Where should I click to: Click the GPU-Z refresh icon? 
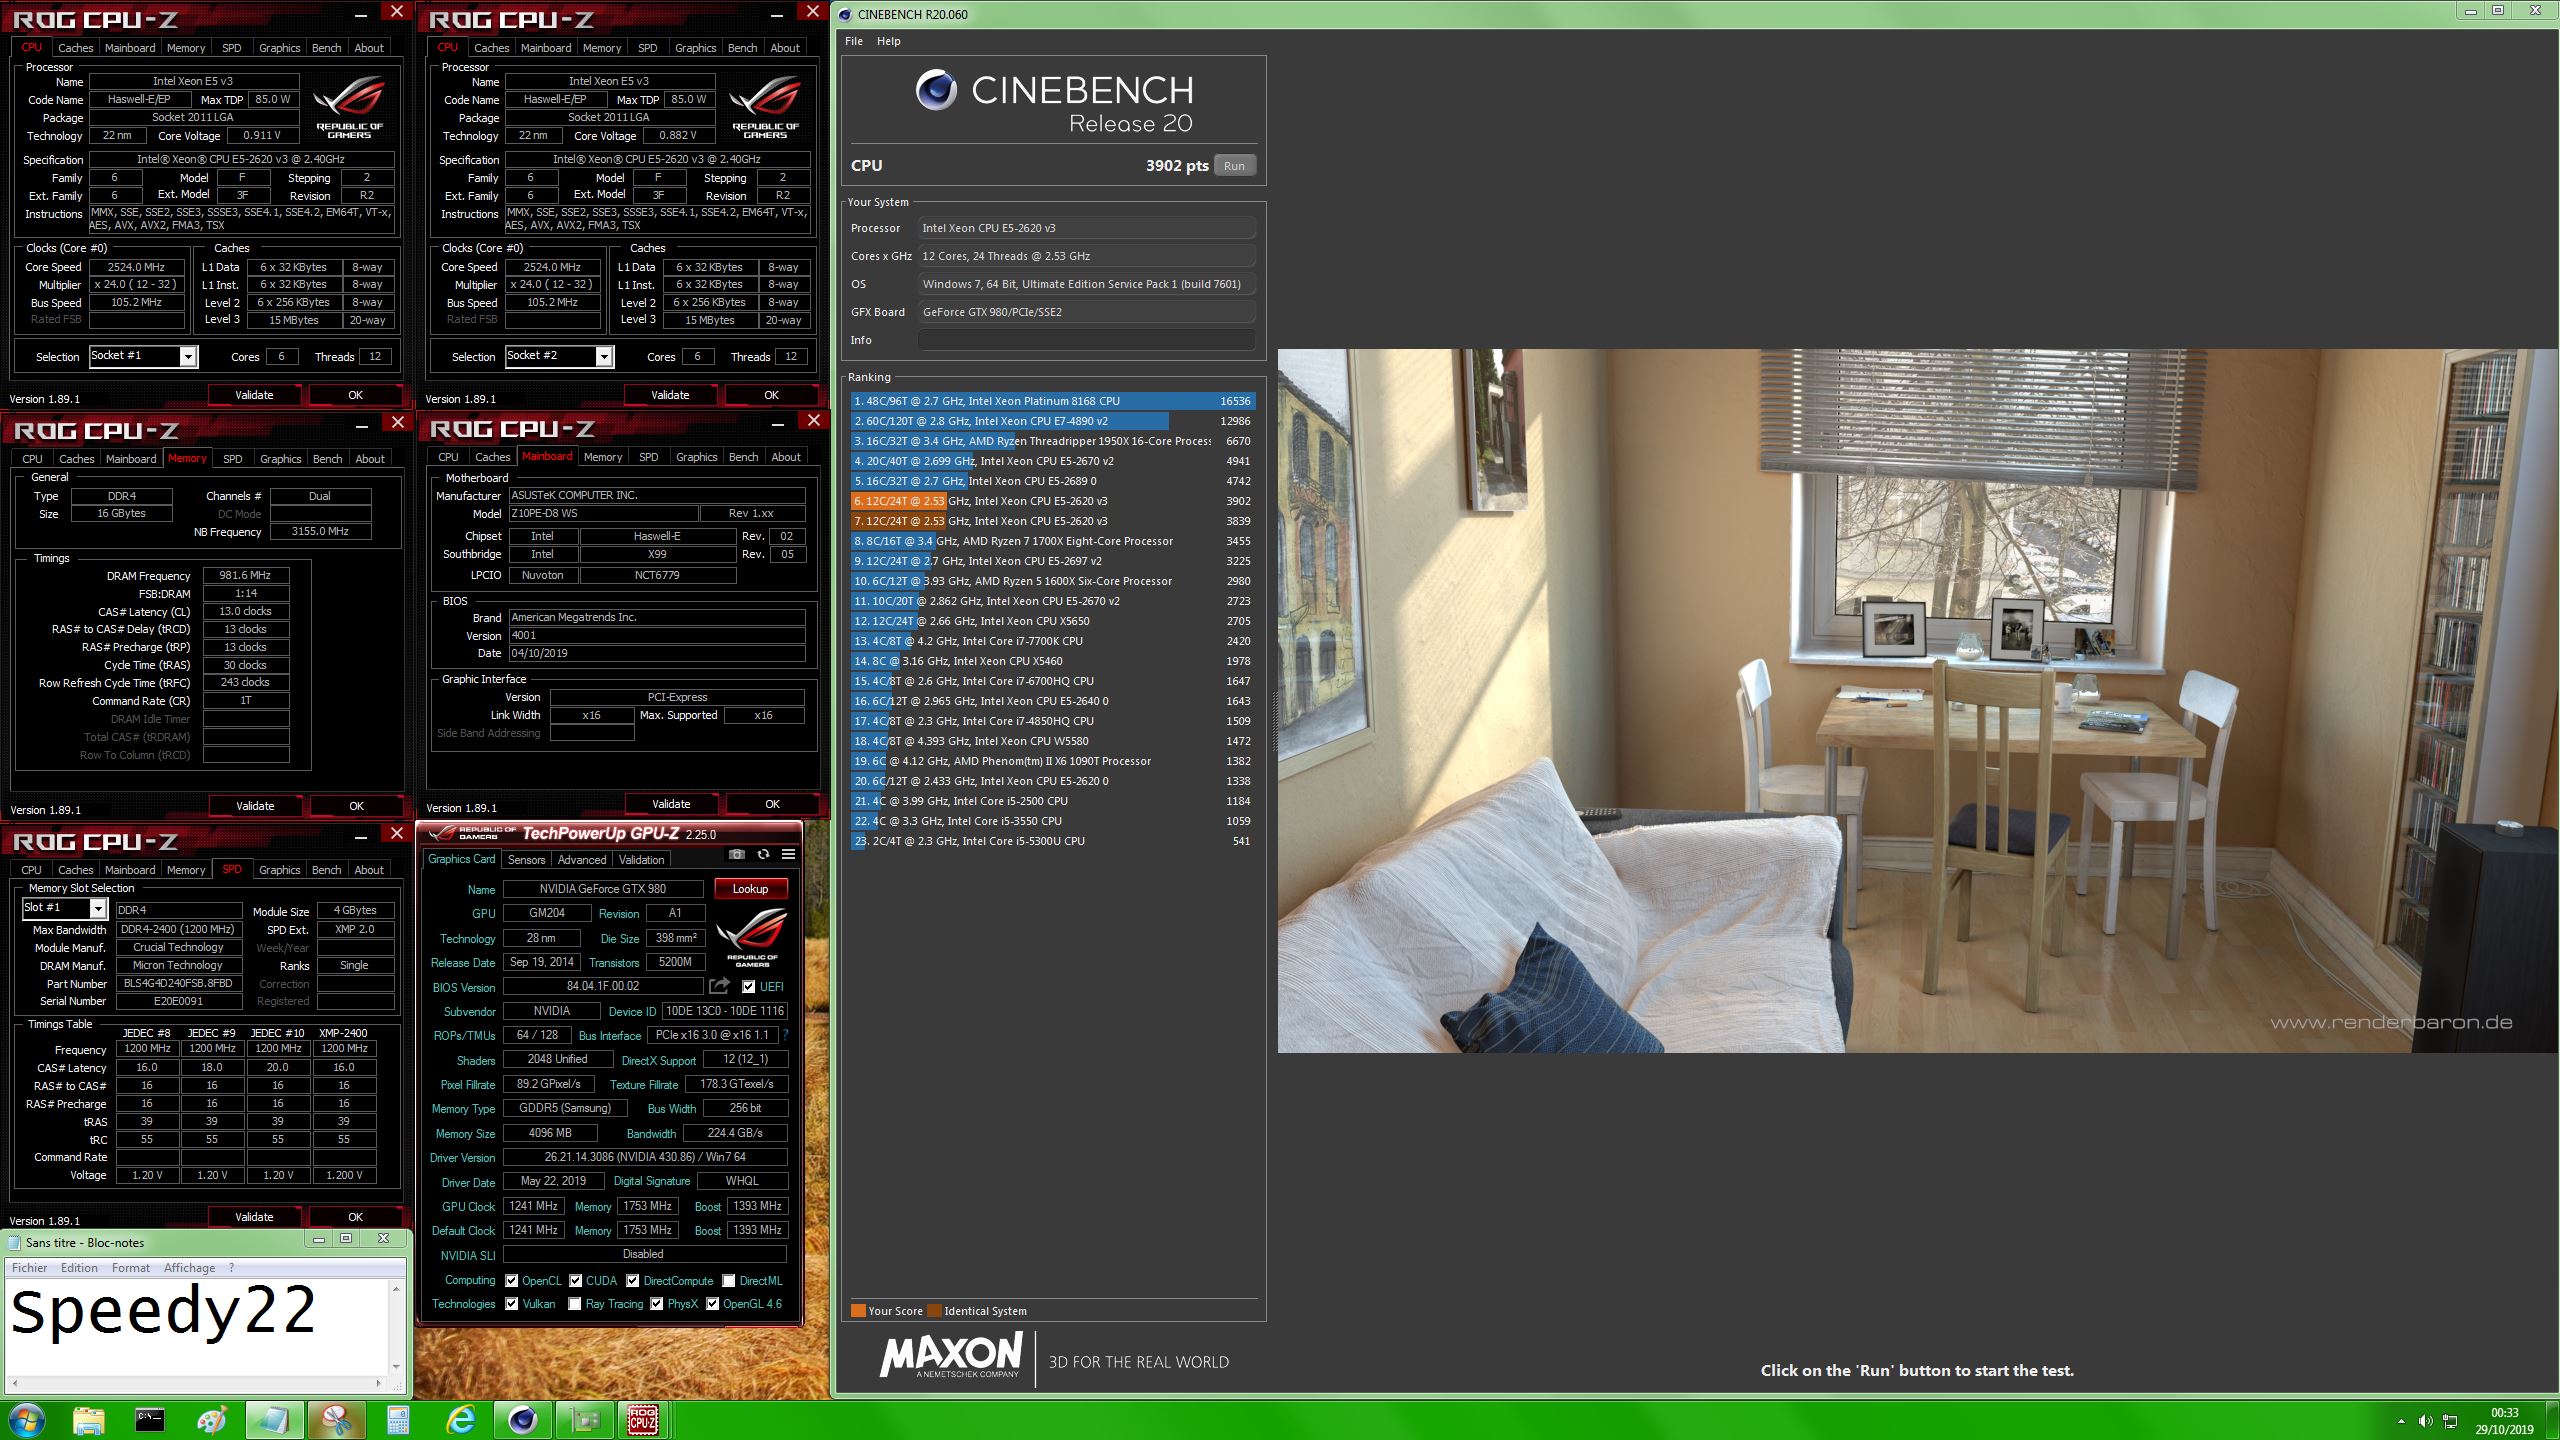coord(763,854)
